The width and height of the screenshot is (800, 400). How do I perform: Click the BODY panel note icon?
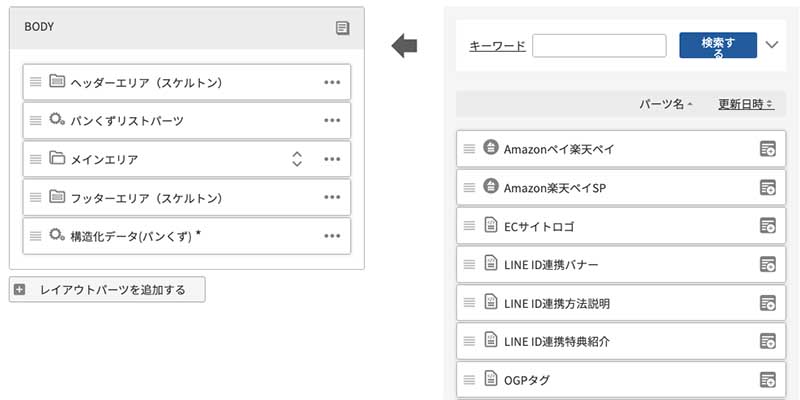coord(343,28)
